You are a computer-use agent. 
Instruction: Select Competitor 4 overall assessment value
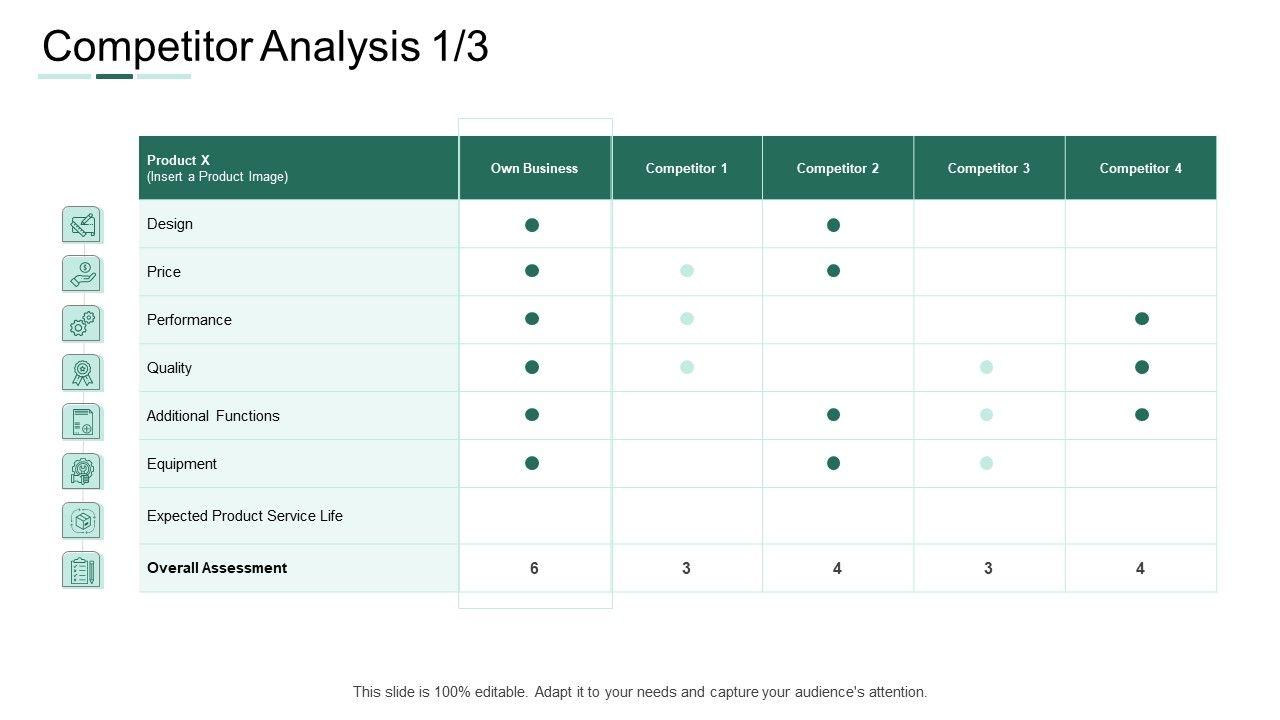(1140, 568)
